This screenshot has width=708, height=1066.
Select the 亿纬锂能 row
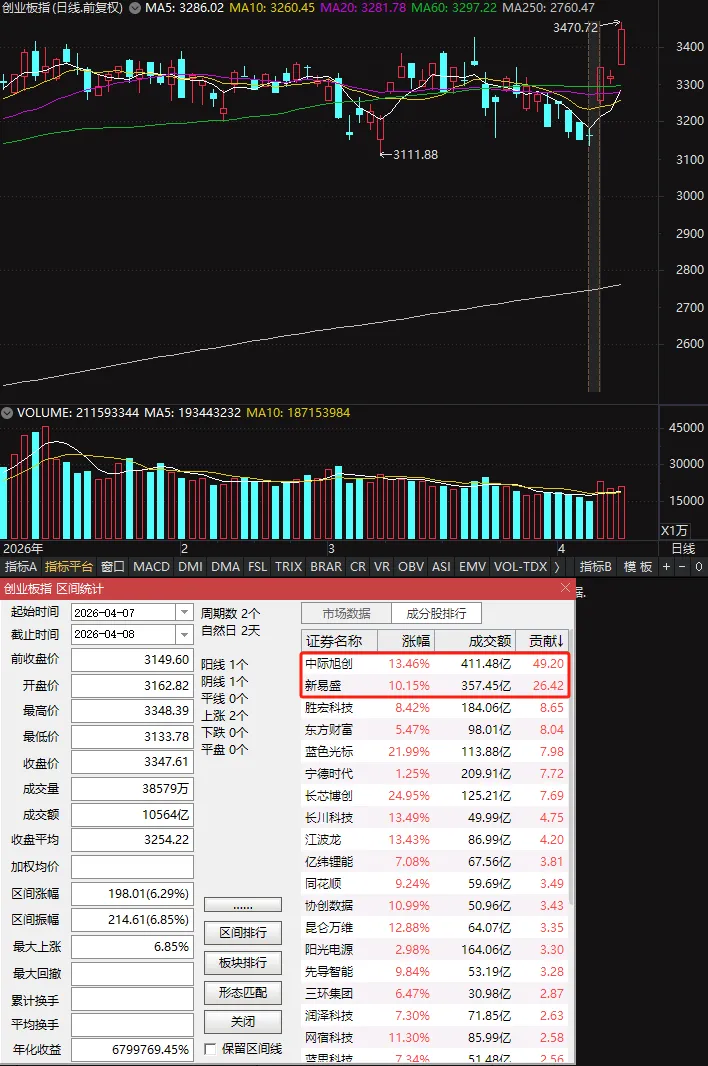coord(435,861)
